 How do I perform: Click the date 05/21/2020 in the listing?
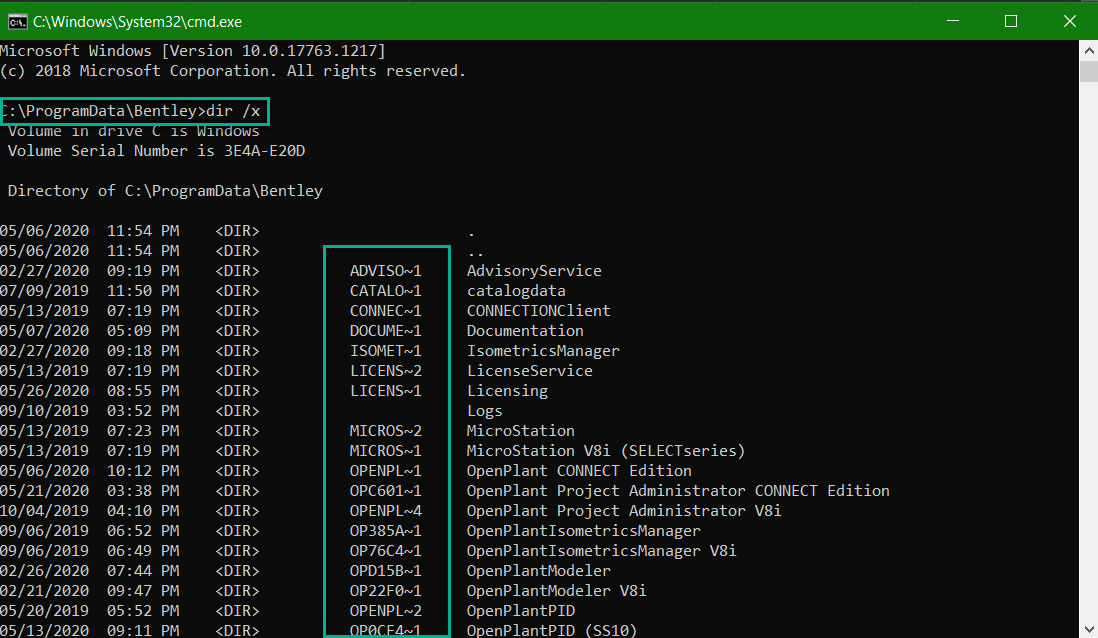tap(45, 490)
